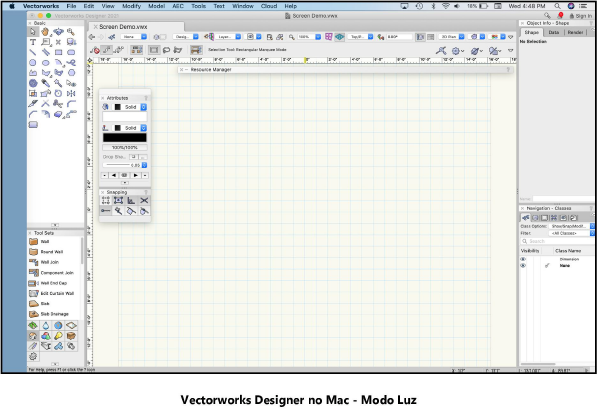Click the black pen color bar
The image size is (597, 416).
[125, 137]
